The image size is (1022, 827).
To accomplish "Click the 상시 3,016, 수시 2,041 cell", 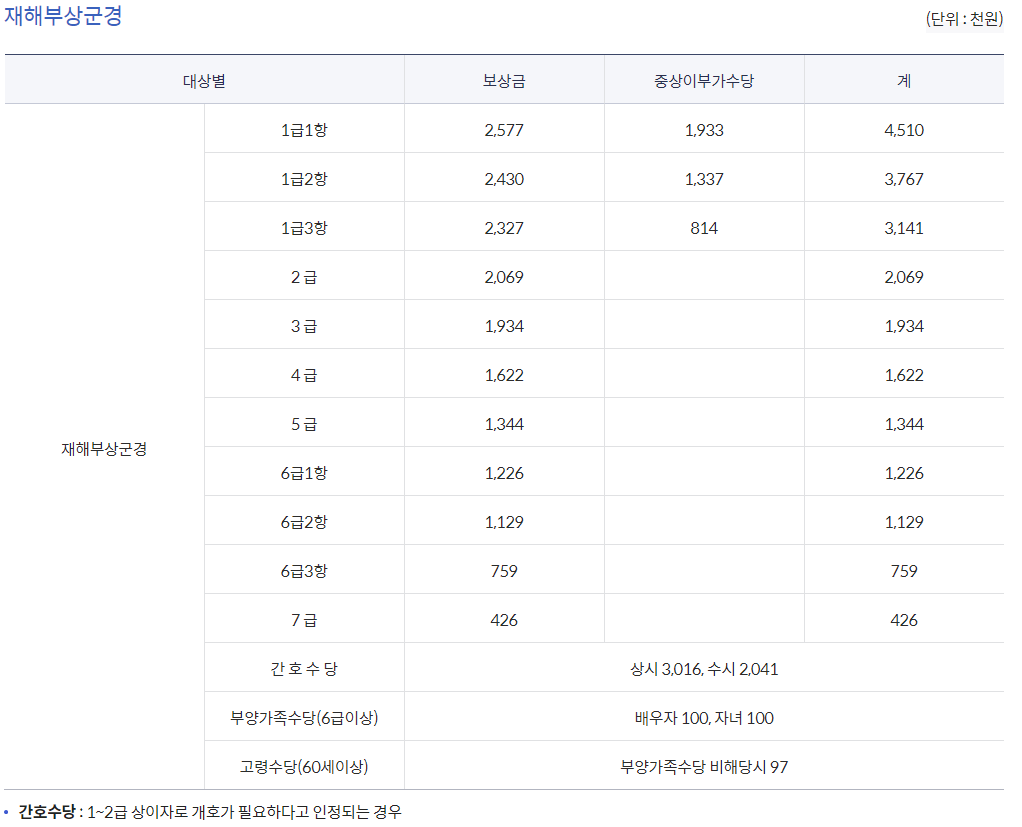I will pyautogui.click(x=703, y=668).
